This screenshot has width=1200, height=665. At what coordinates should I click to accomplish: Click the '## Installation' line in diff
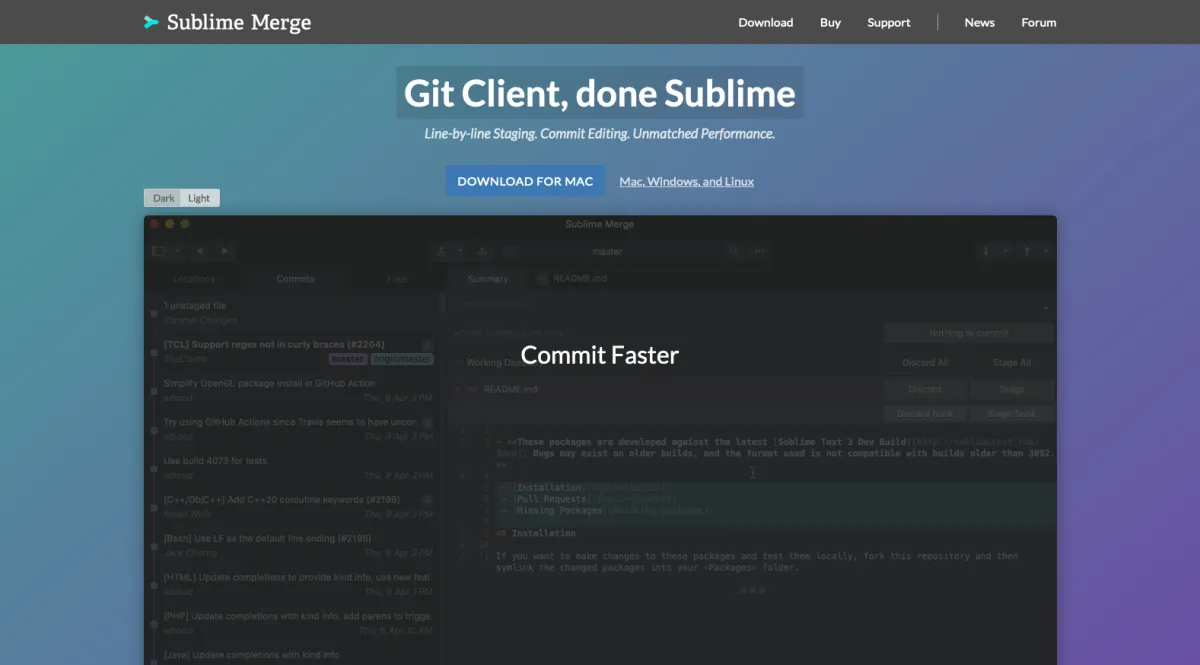coord(536,533)
